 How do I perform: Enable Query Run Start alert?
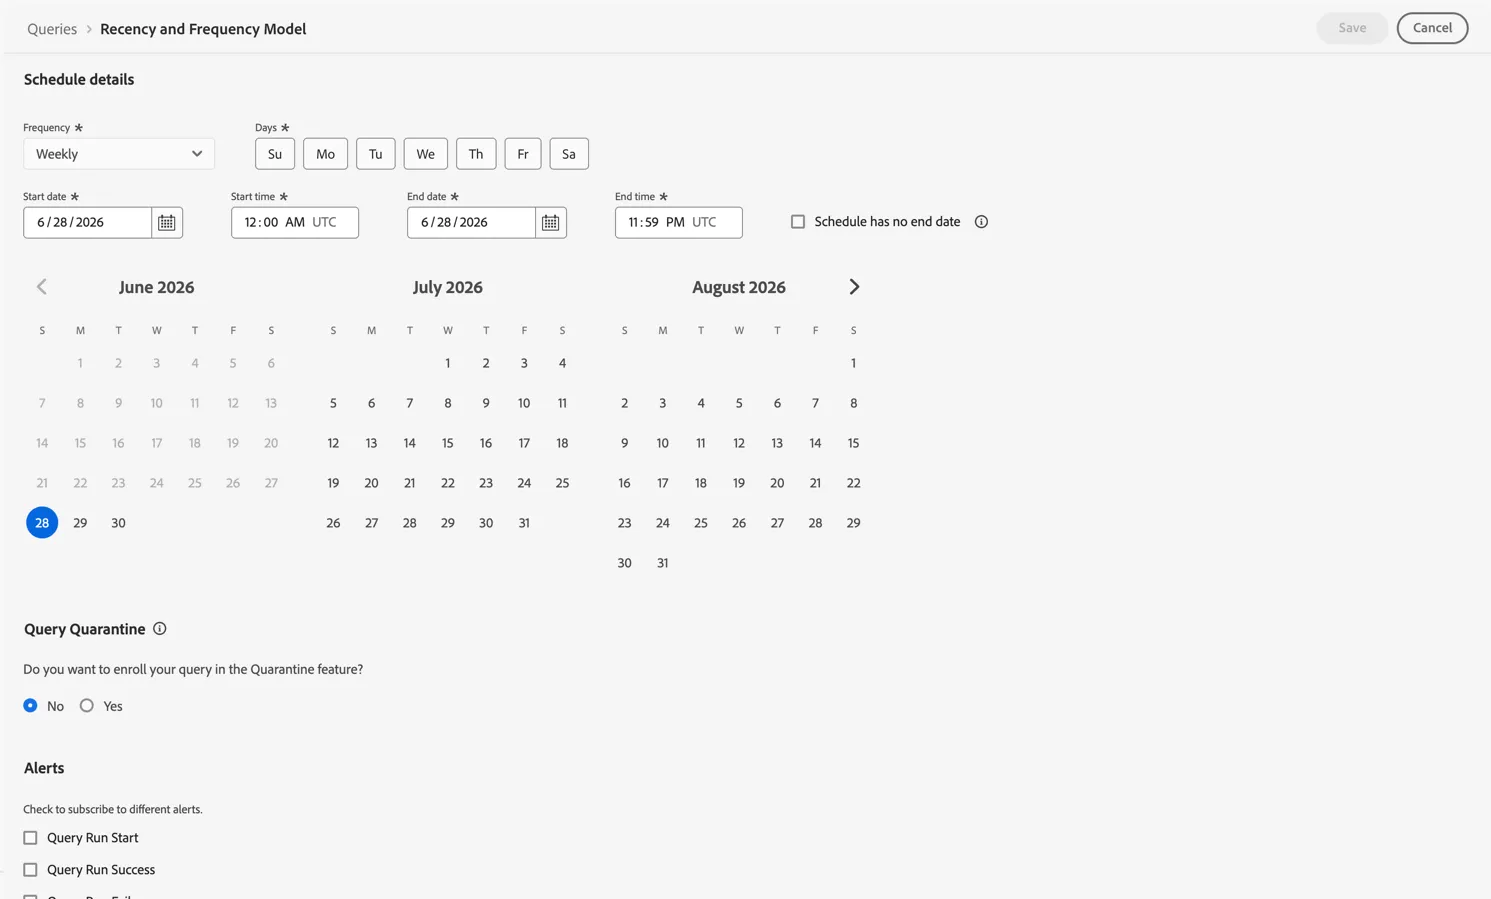(x=31, y=838)
